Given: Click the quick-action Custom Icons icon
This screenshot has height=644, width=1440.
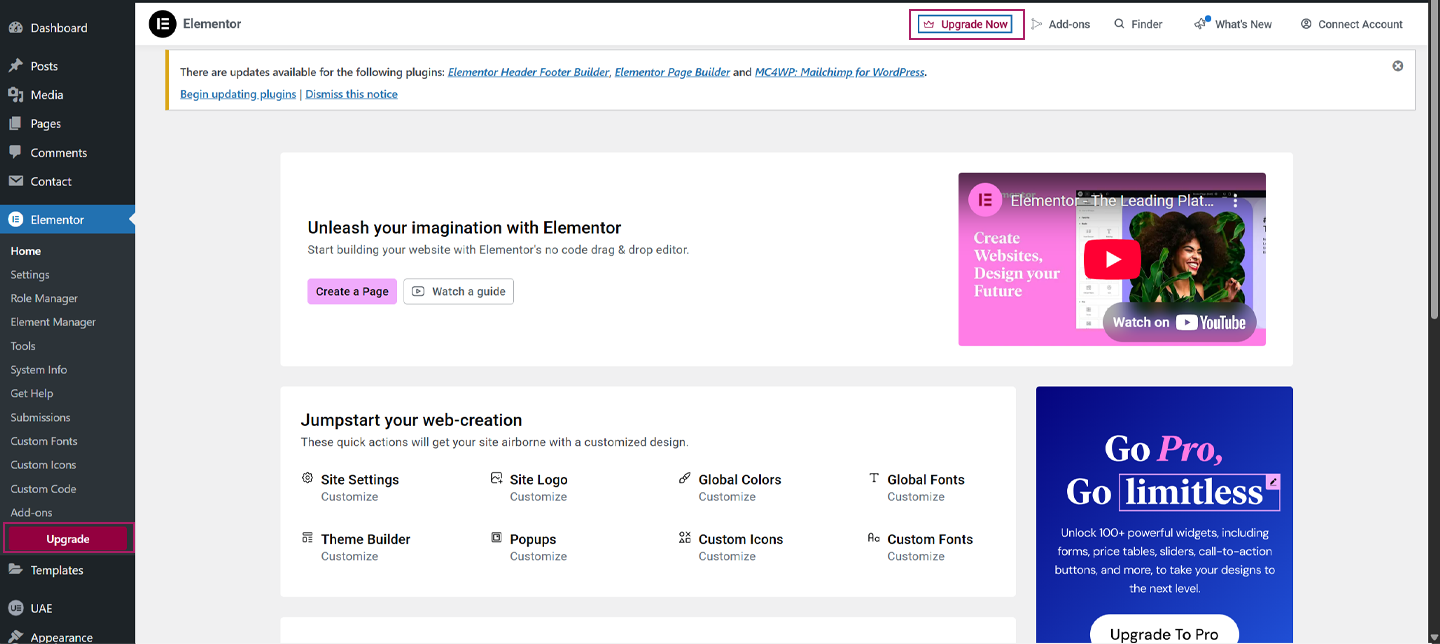Looking at the screenshot, I should [685, 538].
